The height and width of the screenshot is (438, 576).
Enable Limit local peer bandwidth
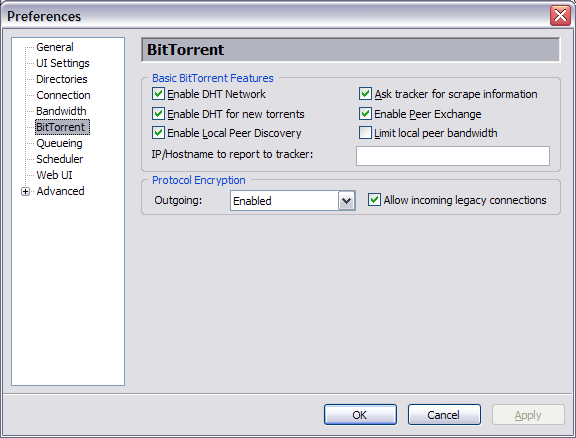[x=365, y=133]
